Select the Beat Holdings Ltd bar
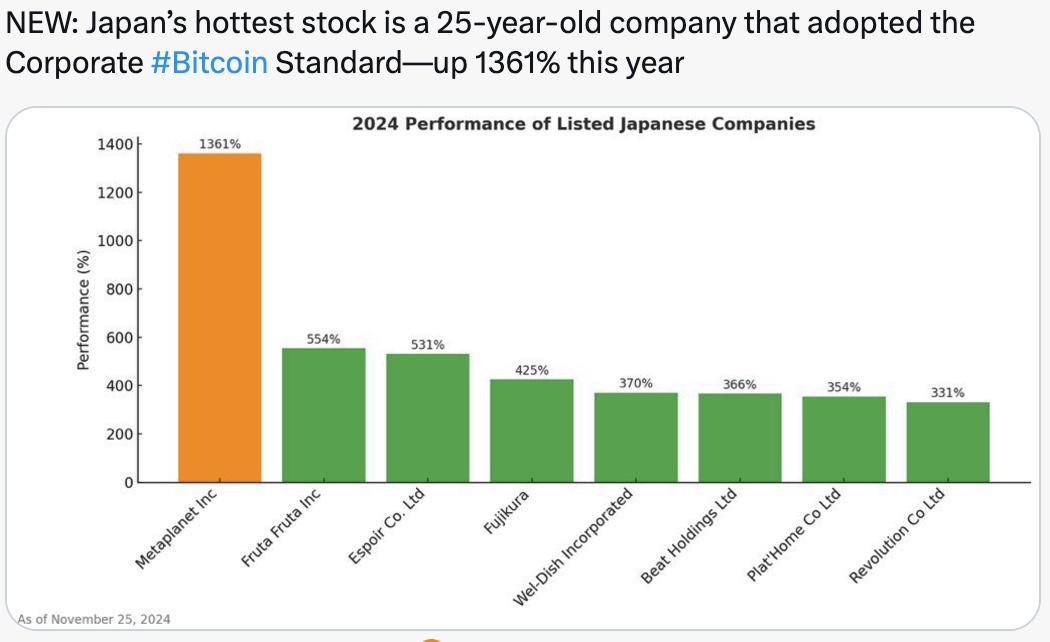 point(740,438)
